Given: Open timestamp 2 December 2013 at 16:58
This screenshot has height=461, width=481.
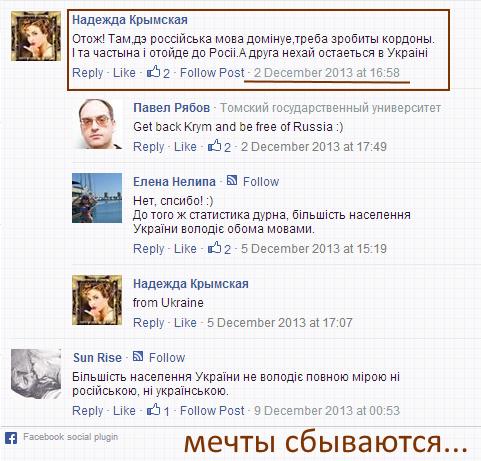Looking at the screenshot, I should (x=327, y=72).
